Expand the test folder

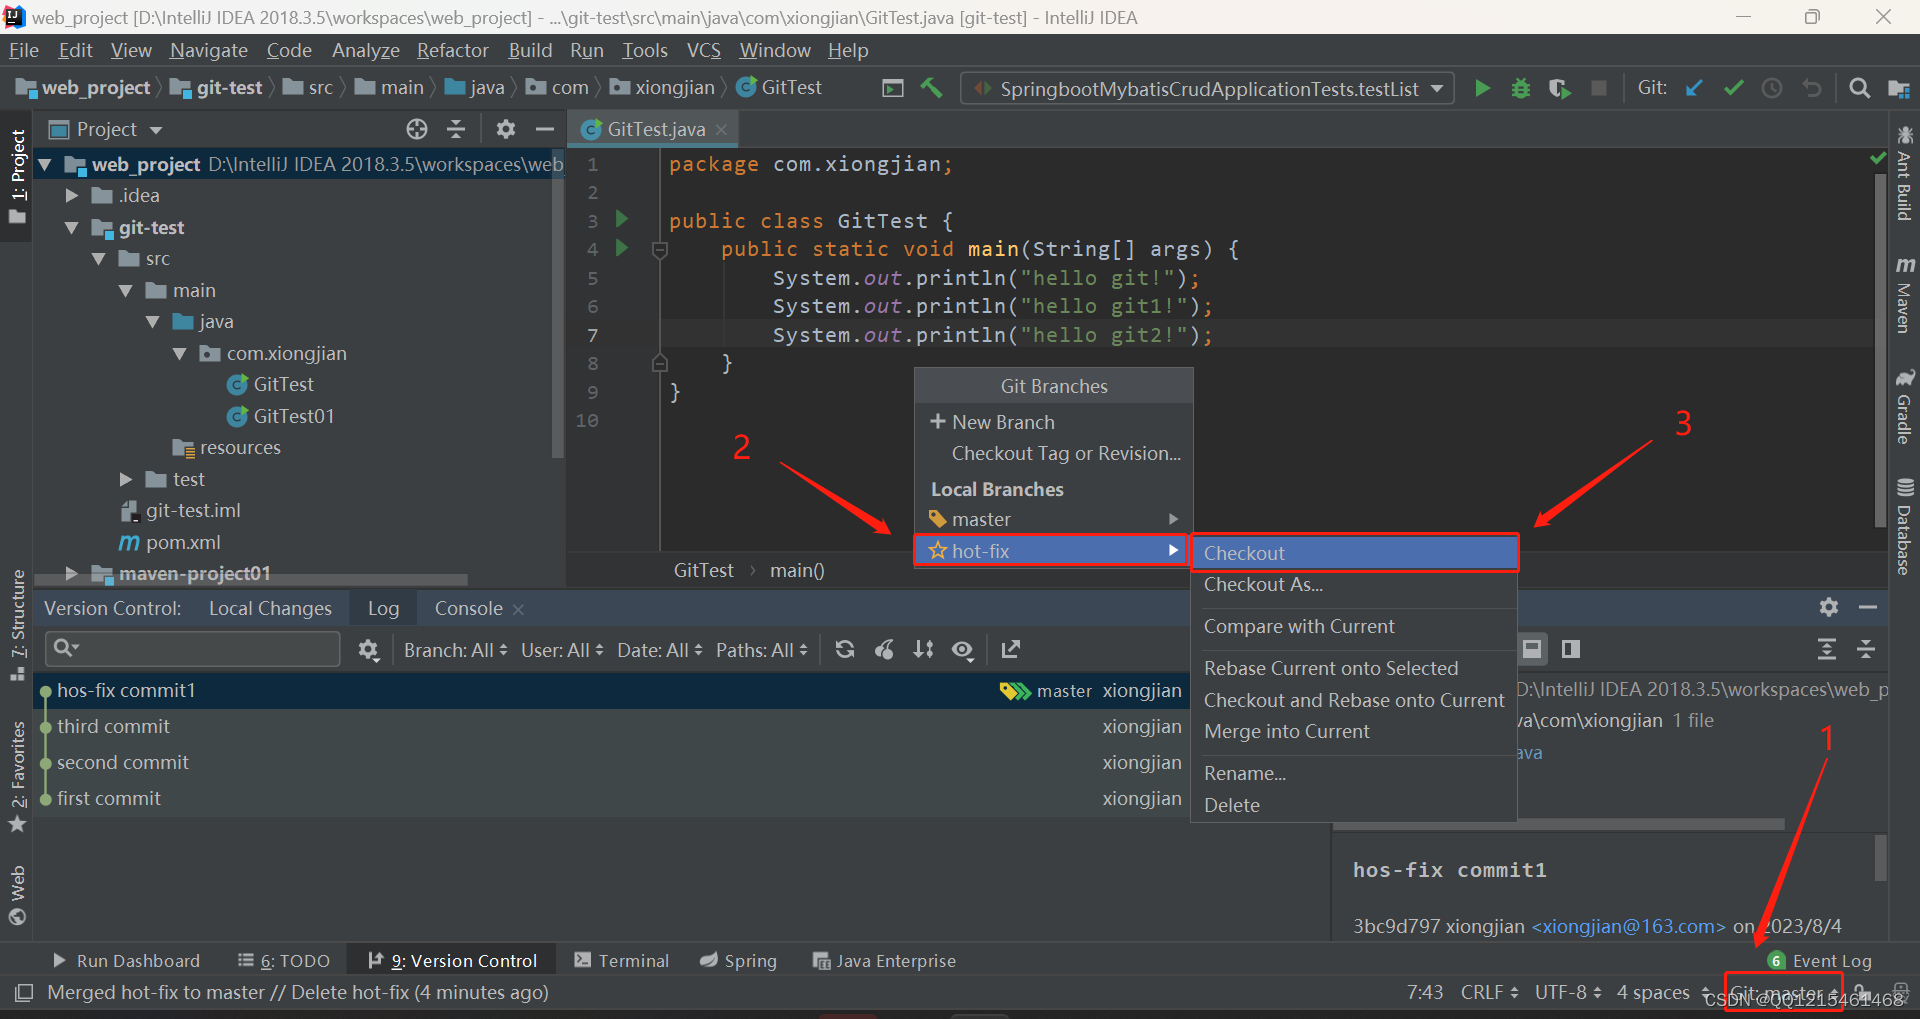tap(125, 480)
